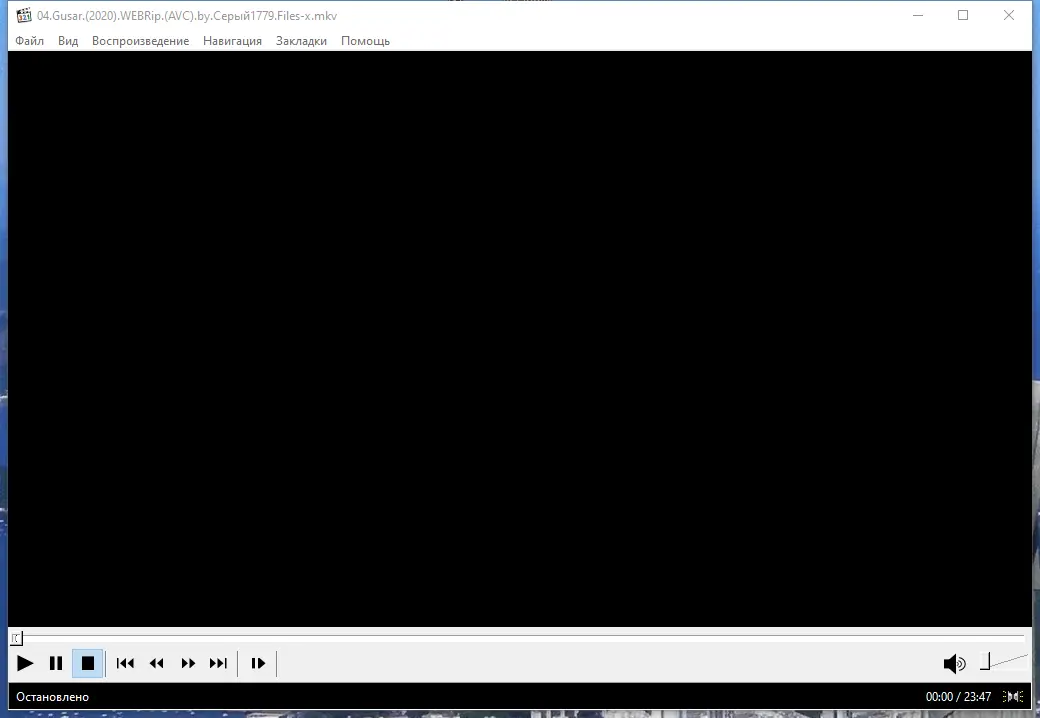Rewind using the double-left-arrow icon

coord(157,663)
